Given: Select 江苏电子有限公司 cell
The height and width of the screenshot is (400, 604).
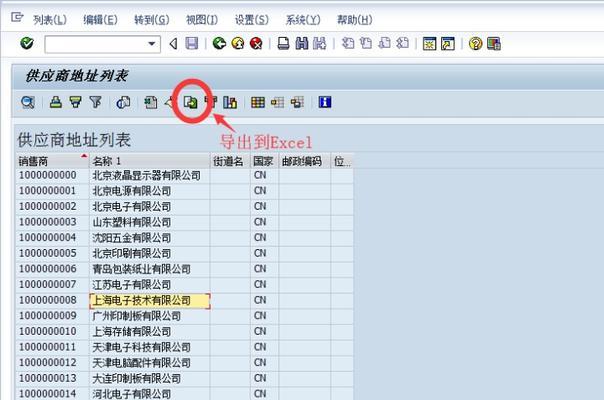Looking at the screenshot, I should [149, 285].
